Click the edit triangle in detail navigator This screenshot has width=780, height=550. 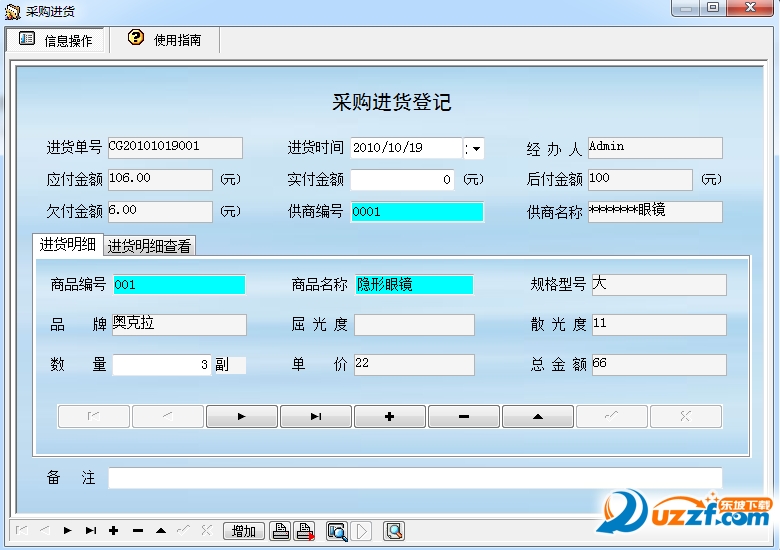coord(538,416)
